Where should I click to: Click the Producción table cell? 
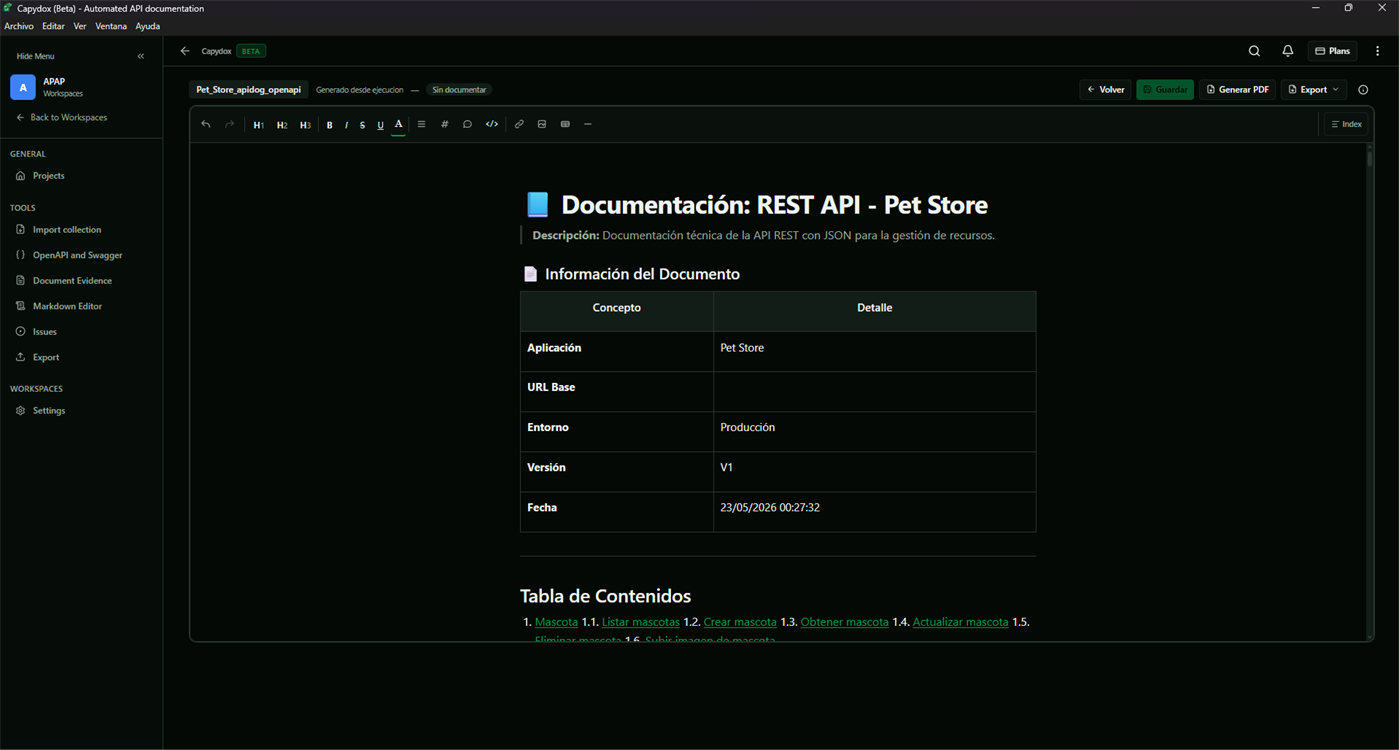click(874, 431)
